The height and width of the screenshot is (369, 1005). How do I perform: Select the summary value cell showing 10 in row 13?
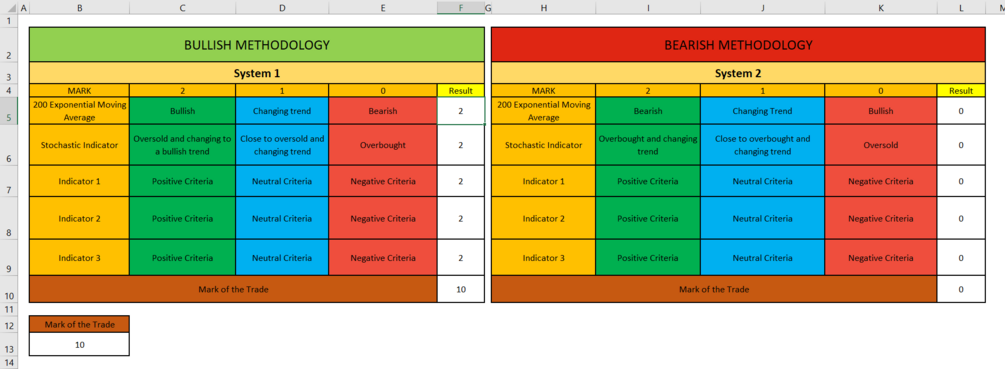coord(79,344)
